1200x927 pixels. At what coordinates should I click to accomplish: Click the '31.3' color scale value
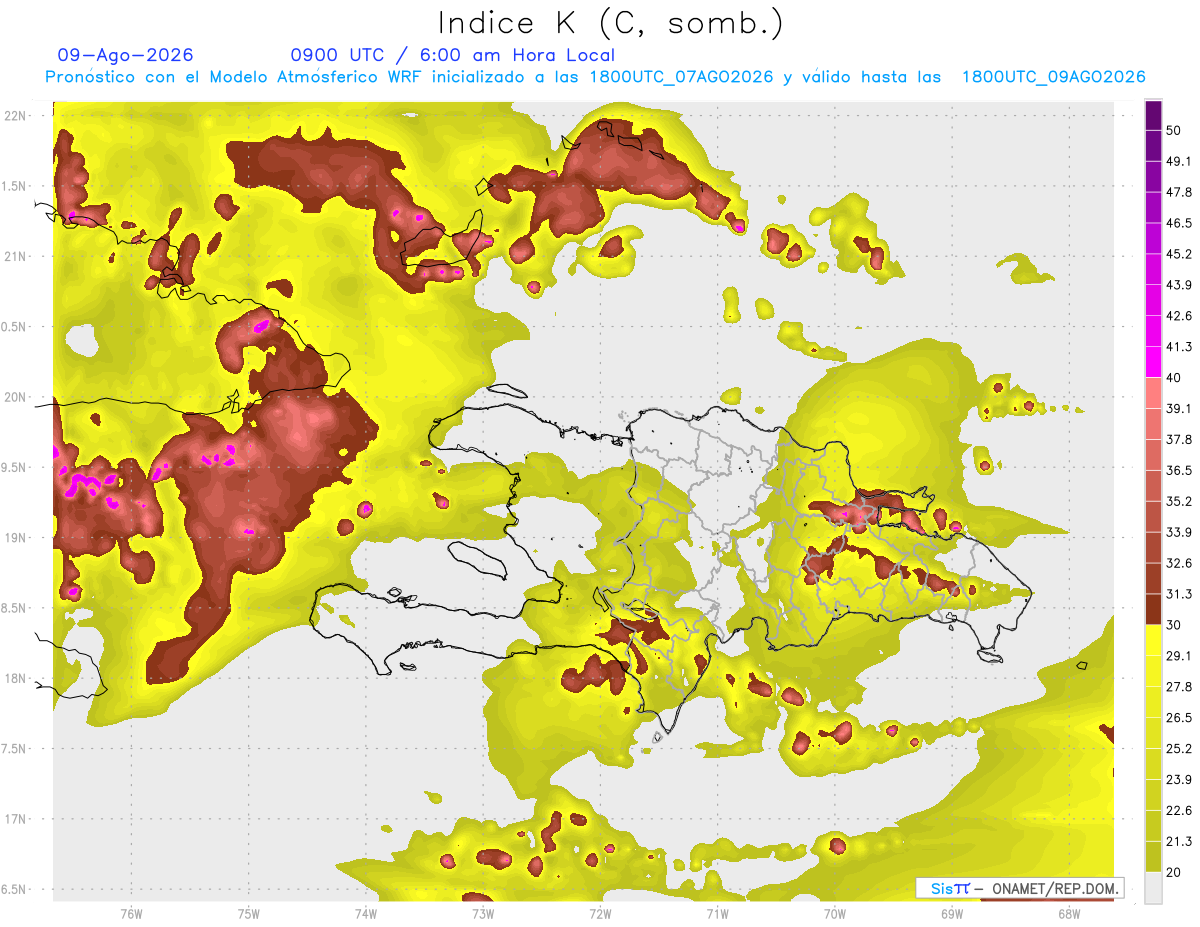(1179, 594)
